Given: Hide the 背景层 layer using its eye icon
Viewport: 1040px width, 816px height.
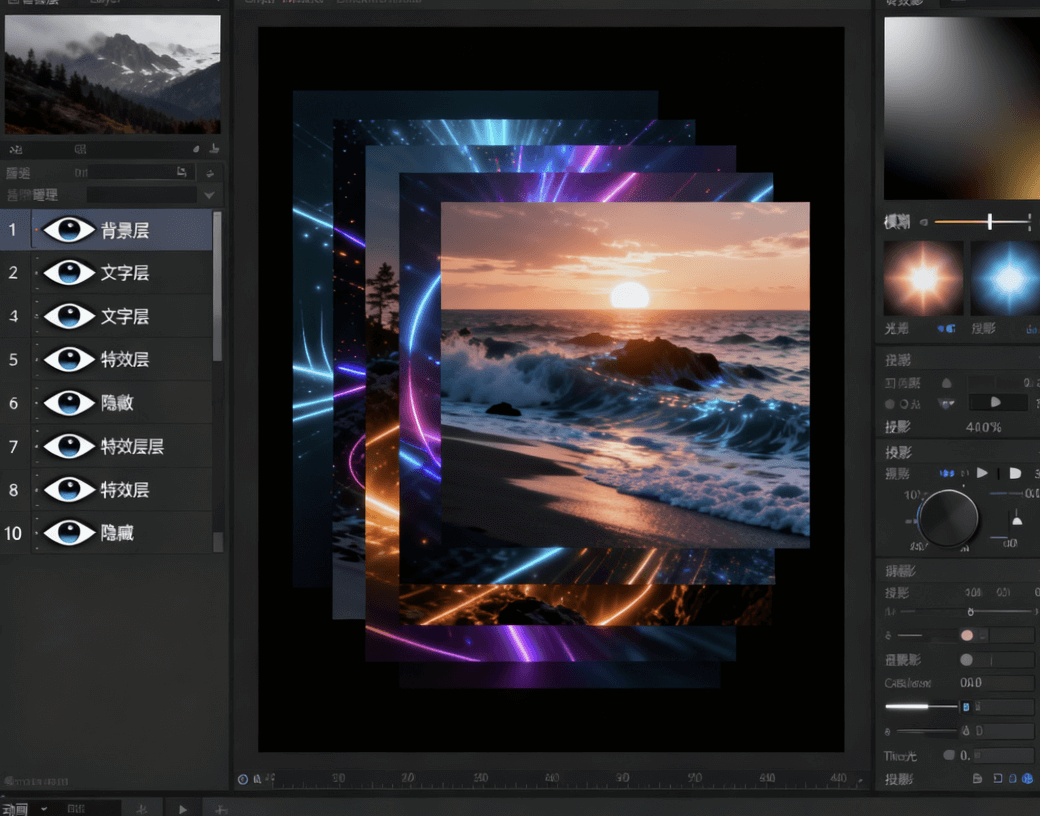Looking at the screenshot, I should point(68,230).
